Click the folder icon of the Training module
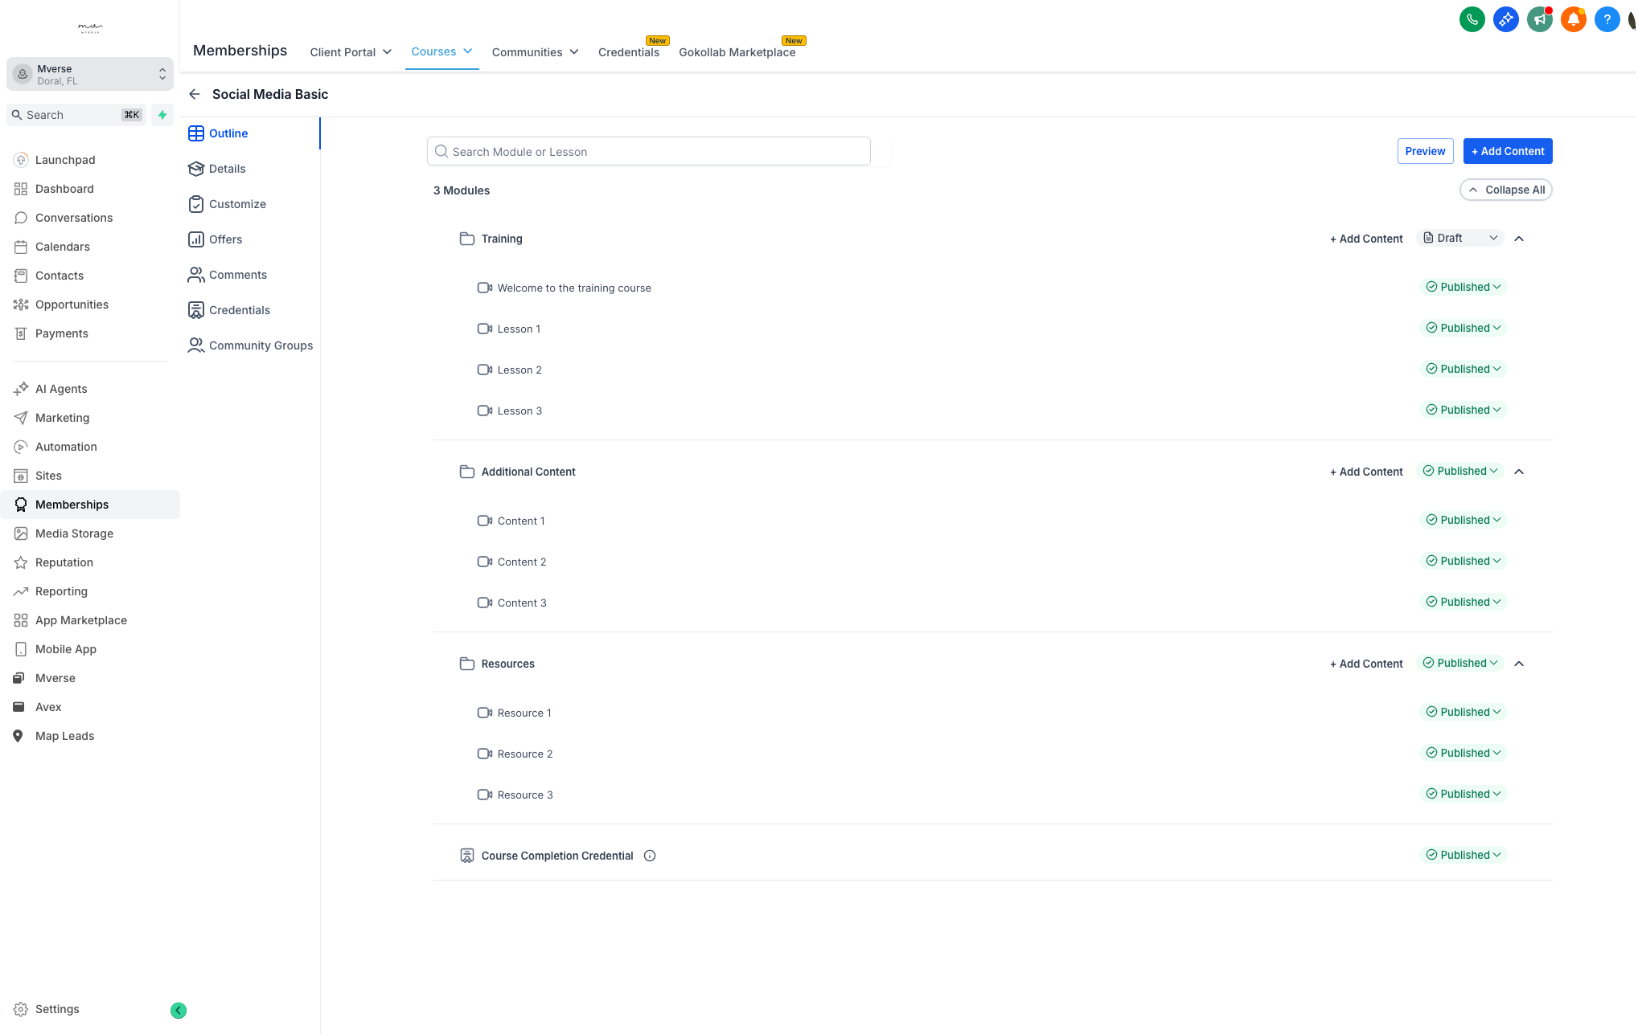The height and width of the screenshot is (1035, 1636). pyautogui.click(x=467, y=239)
